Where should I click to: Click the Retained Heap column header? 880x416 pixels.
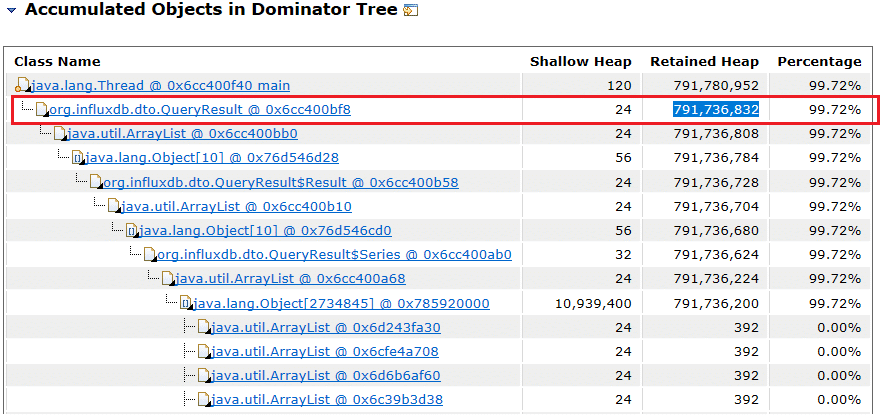[x=704, y=62]
